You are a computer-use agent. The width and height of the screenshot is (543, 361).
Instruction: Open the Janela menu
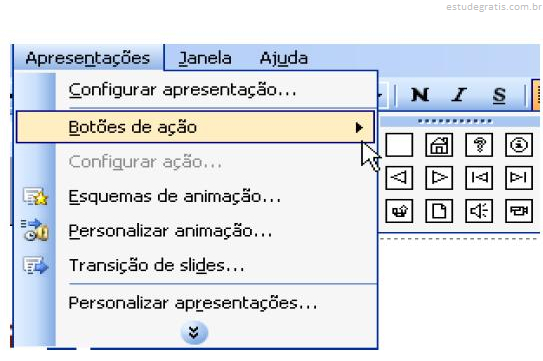point(205,58)
